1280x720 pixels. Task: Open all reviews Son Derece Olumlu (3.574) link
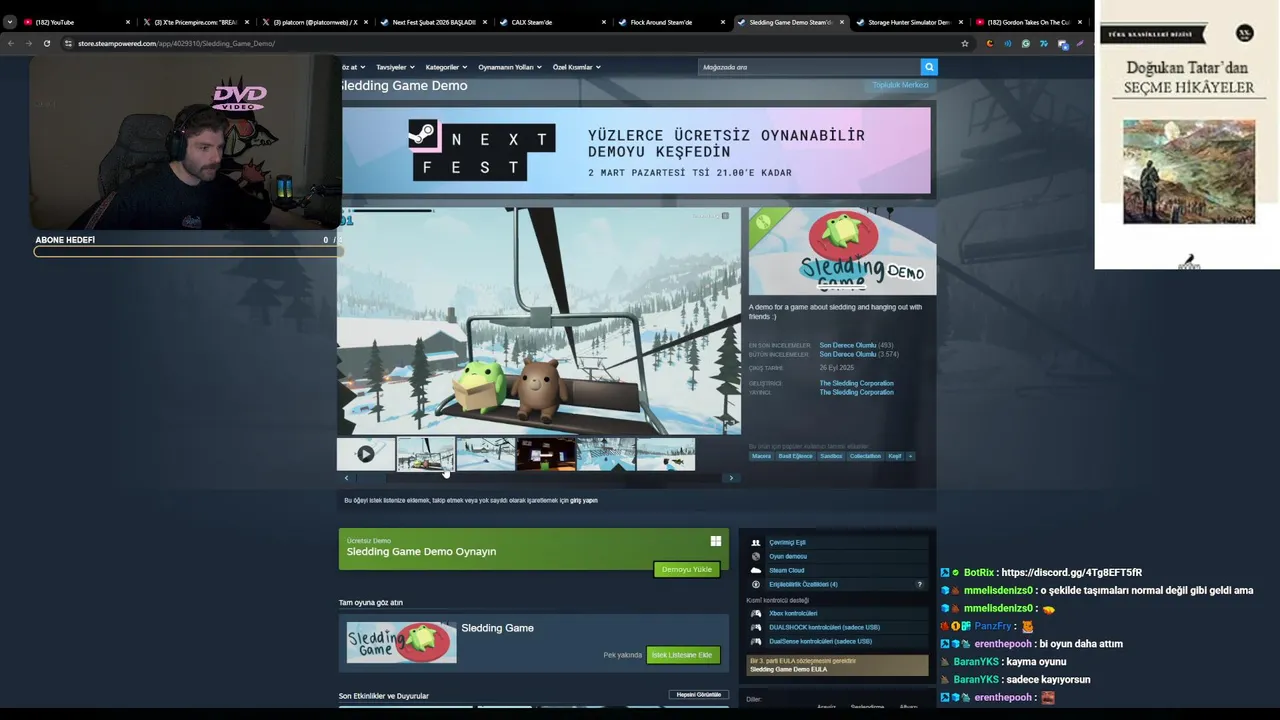[x=859, y=354]
